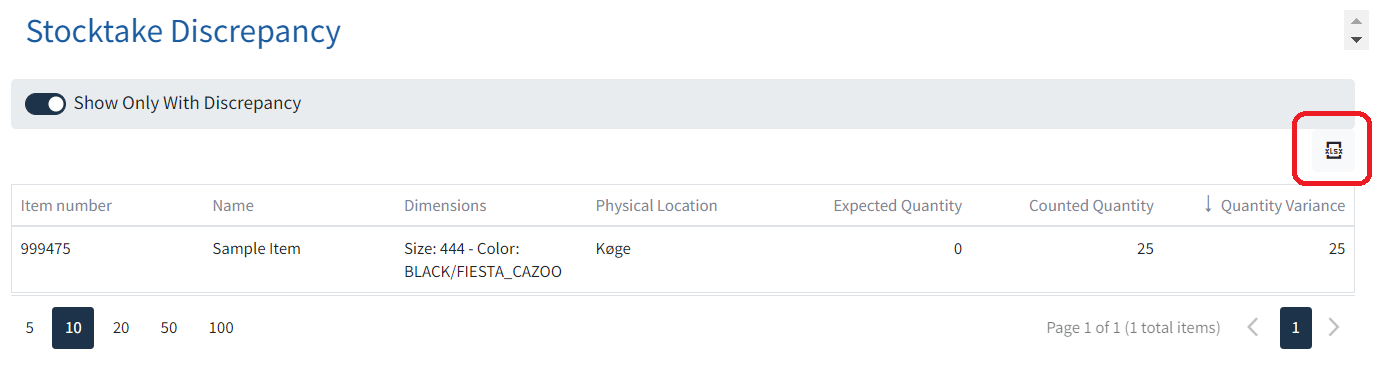Click the scroll down arrow at top right
The image size is (1388, 374).
tap(1356, 40)
